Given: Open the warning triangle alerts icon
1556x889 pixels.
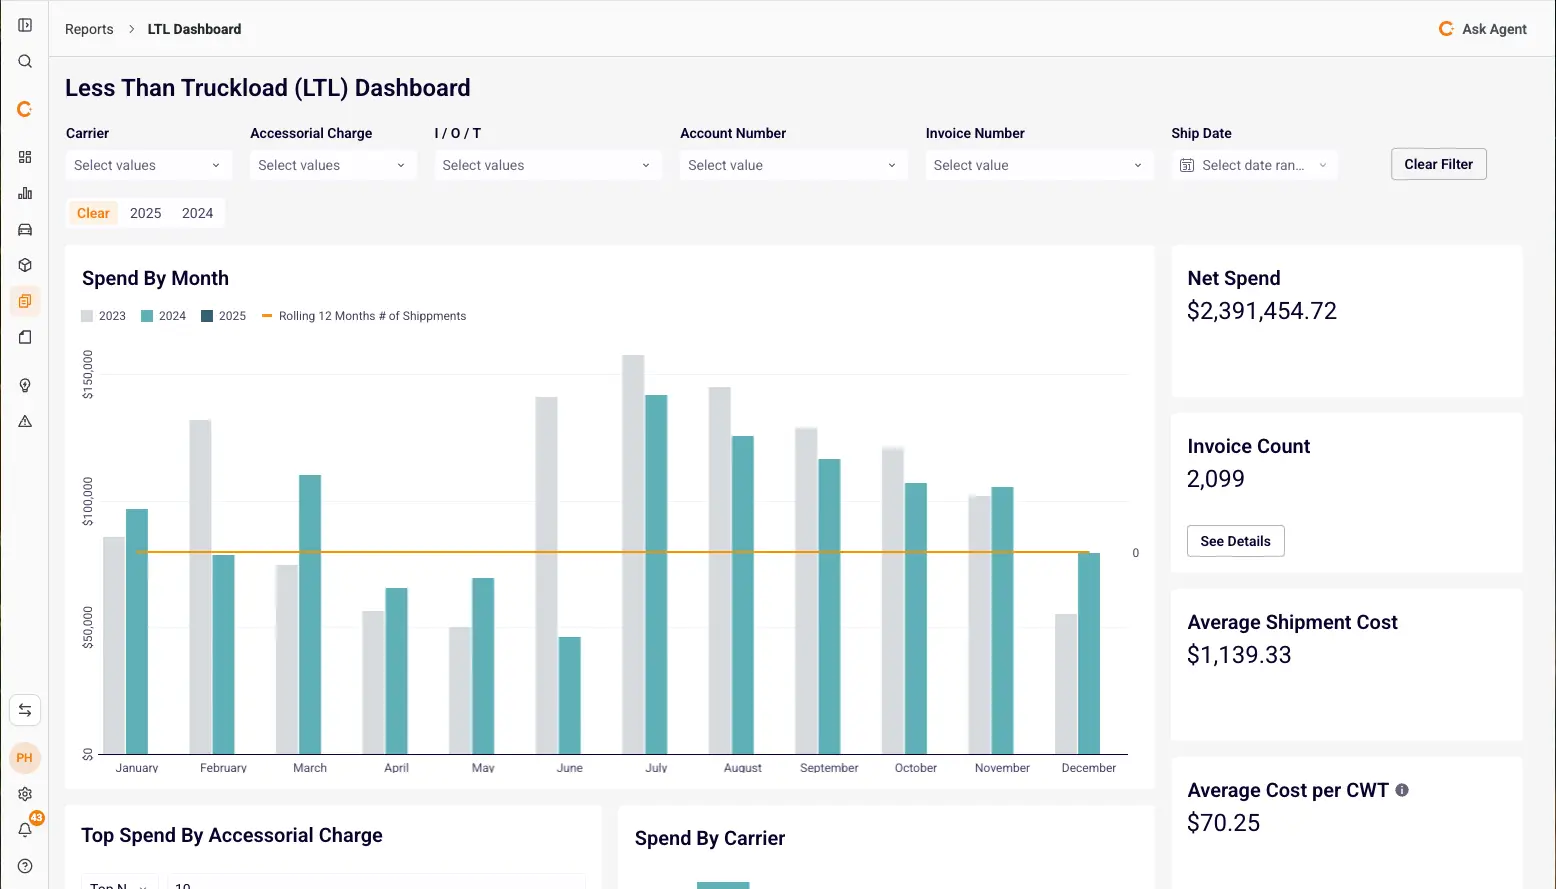Looking at the screenshot, I should pos(25,421).
